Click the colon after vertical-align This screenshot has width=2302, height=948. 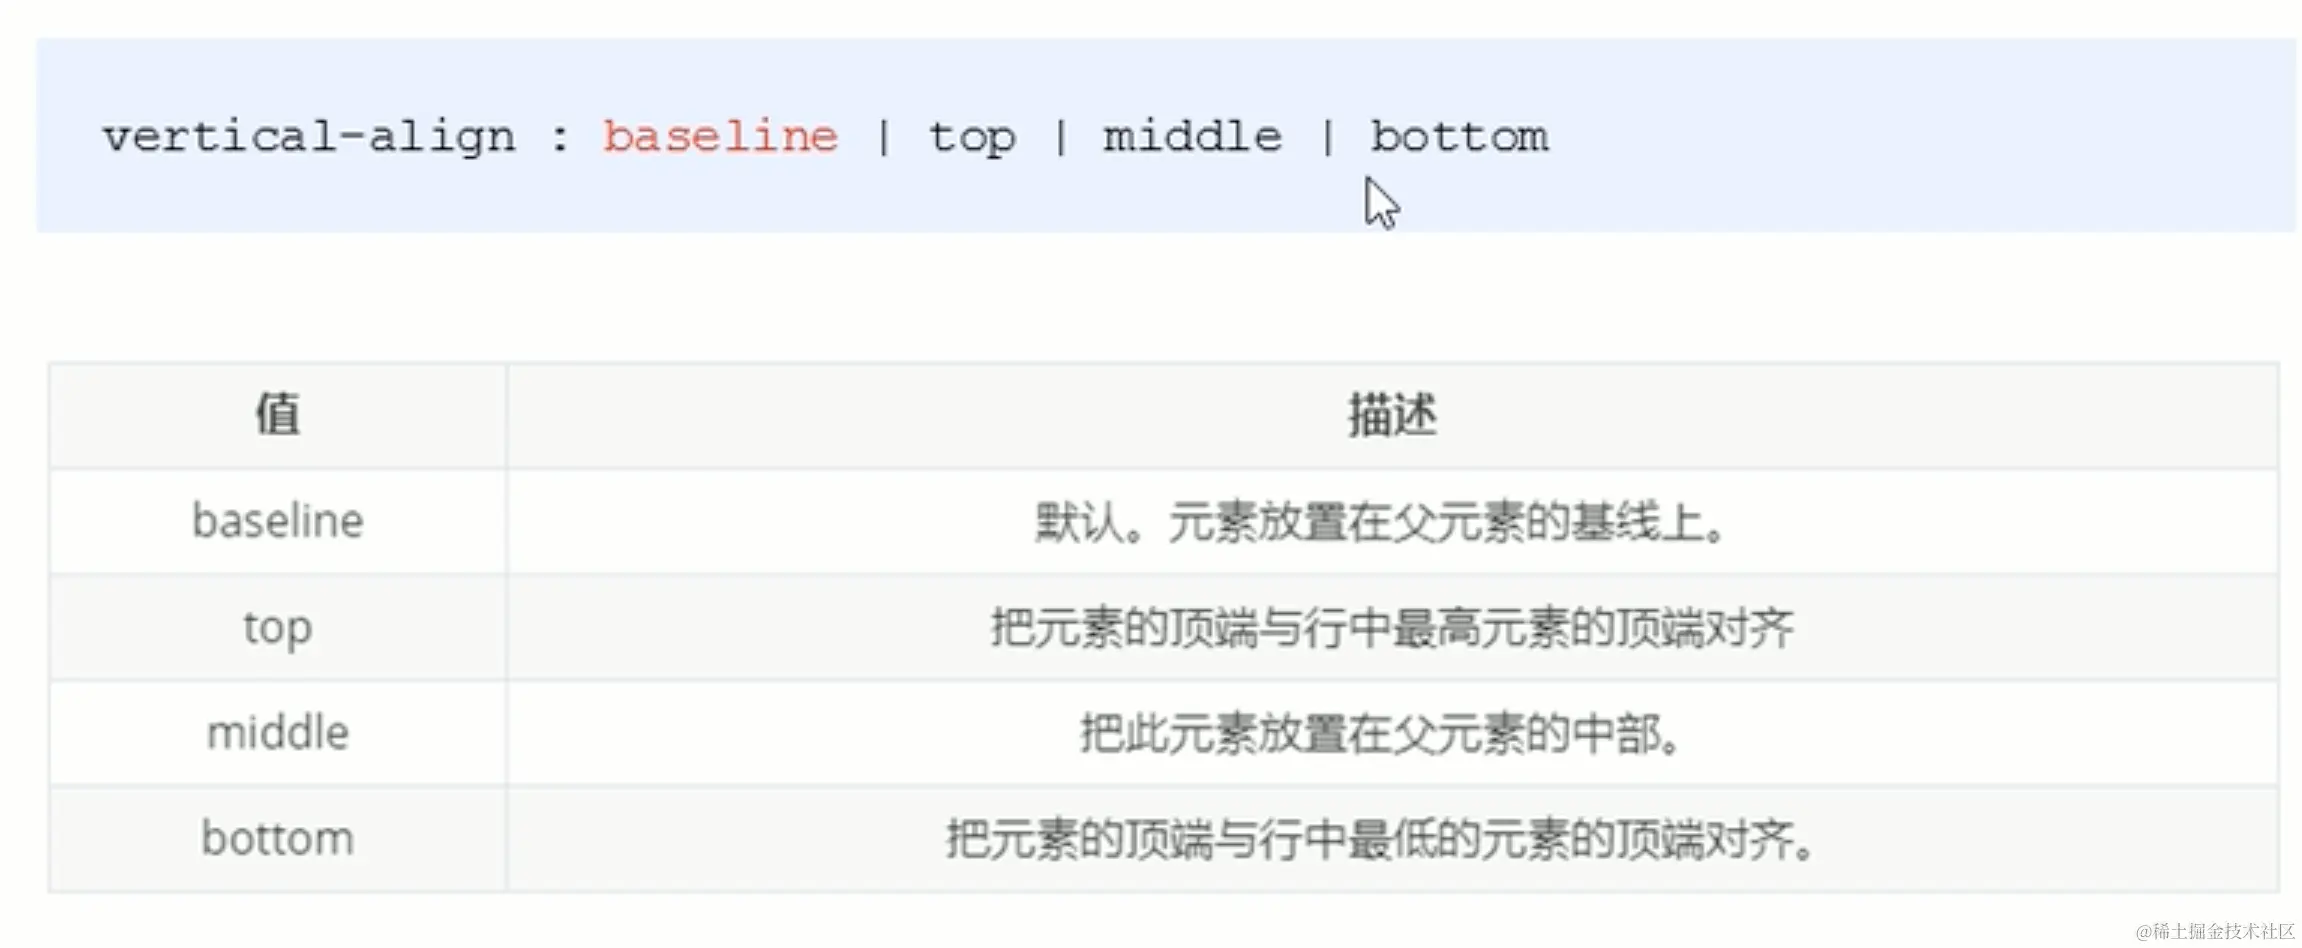click(560, 138)
